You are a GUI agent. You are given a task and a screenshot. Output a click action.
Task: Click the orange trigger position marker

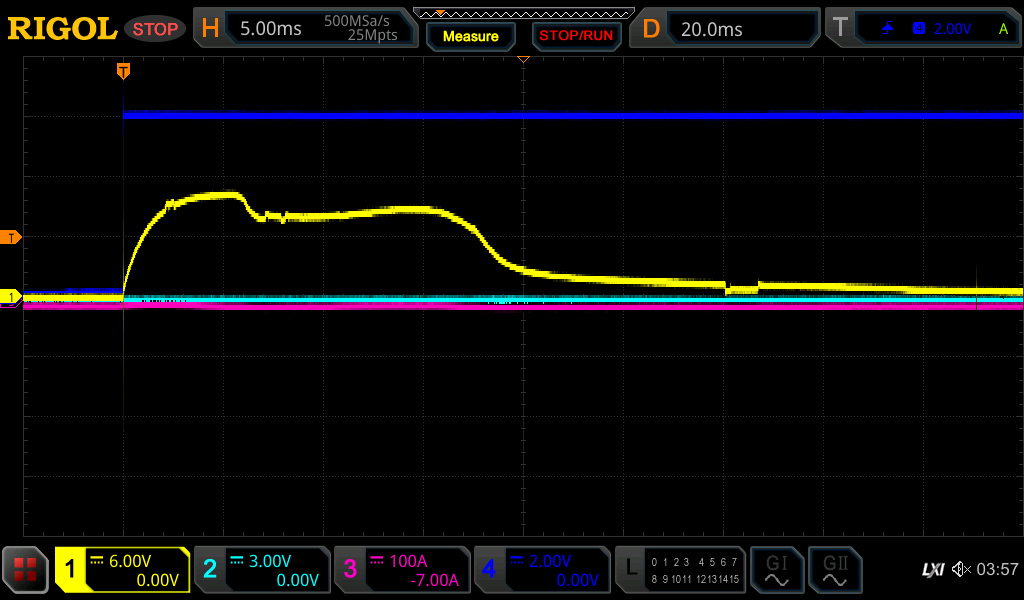click(x=123, y=71)
